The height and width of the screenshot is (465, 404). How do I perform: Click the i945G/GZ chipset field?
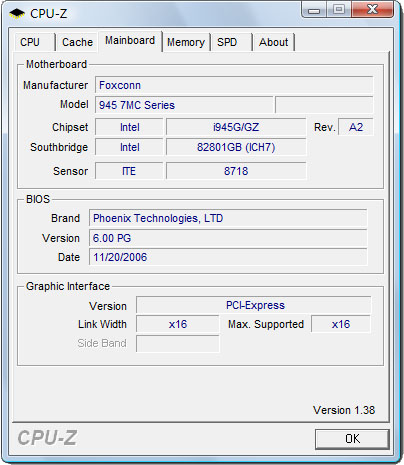[236, 127]
